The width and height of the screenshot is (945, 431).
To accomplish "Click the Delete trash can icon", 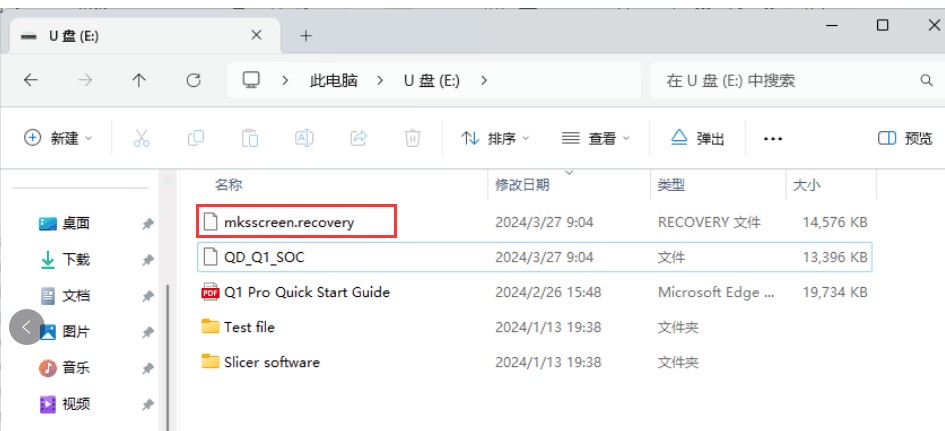I will coord(412,138).
